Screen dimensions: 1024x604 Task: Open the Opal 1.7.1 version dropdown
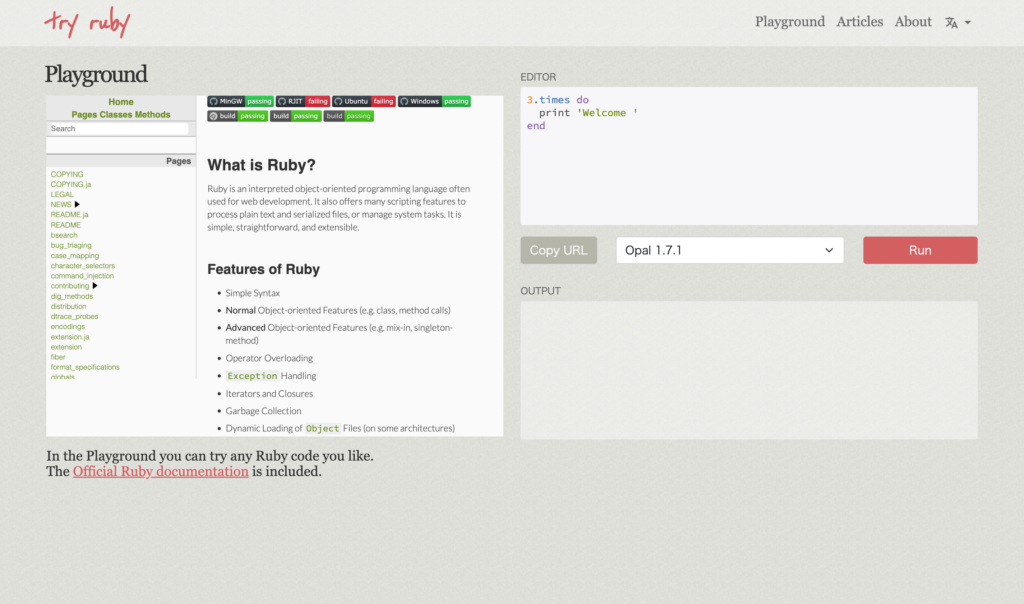click(729, 250)
